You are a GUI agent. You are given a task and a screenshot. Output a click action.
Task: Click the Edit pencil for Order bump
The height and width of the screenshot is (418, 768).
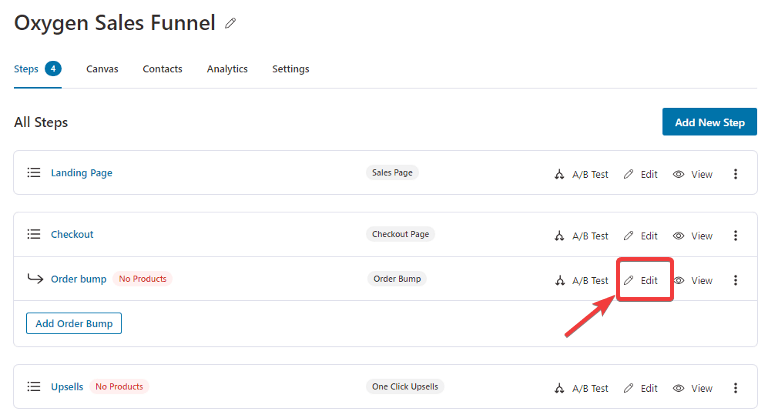628,280
